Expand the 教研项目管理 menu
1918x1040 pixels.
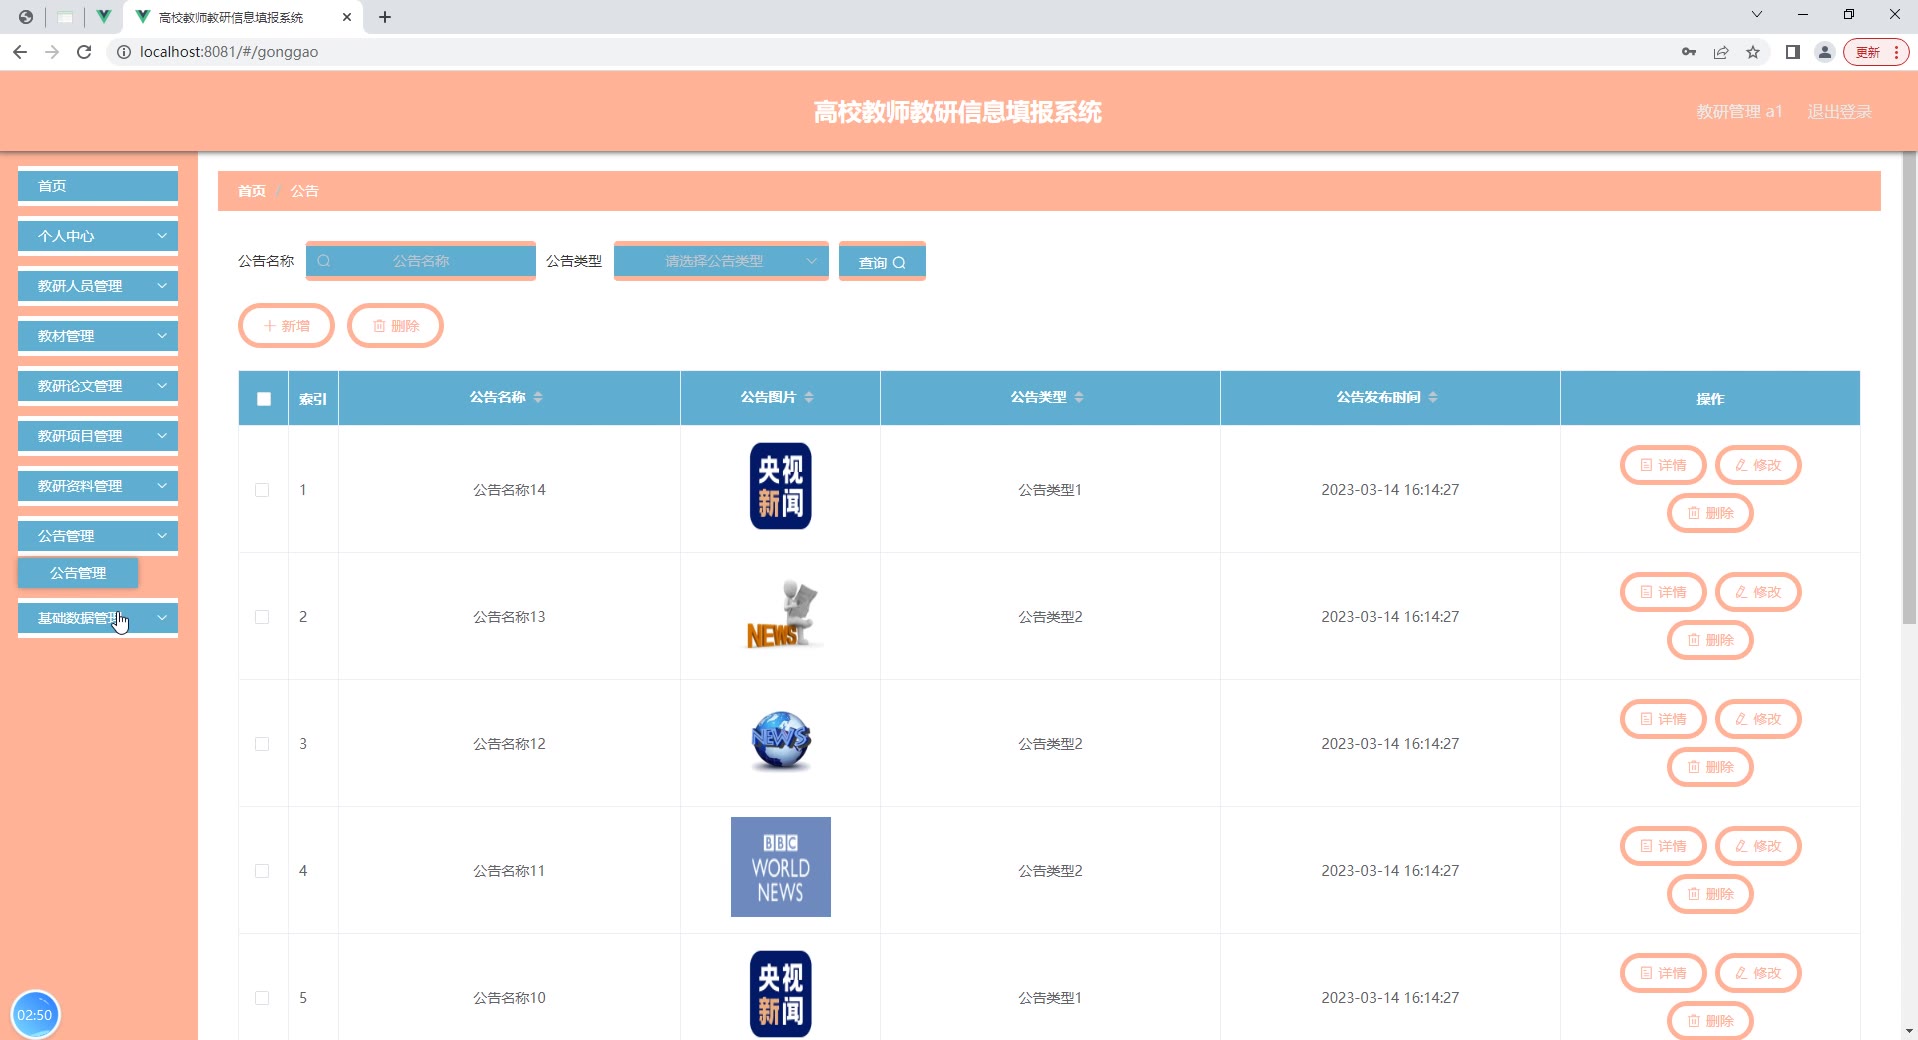pyautogui.click(x=98, y=436)
